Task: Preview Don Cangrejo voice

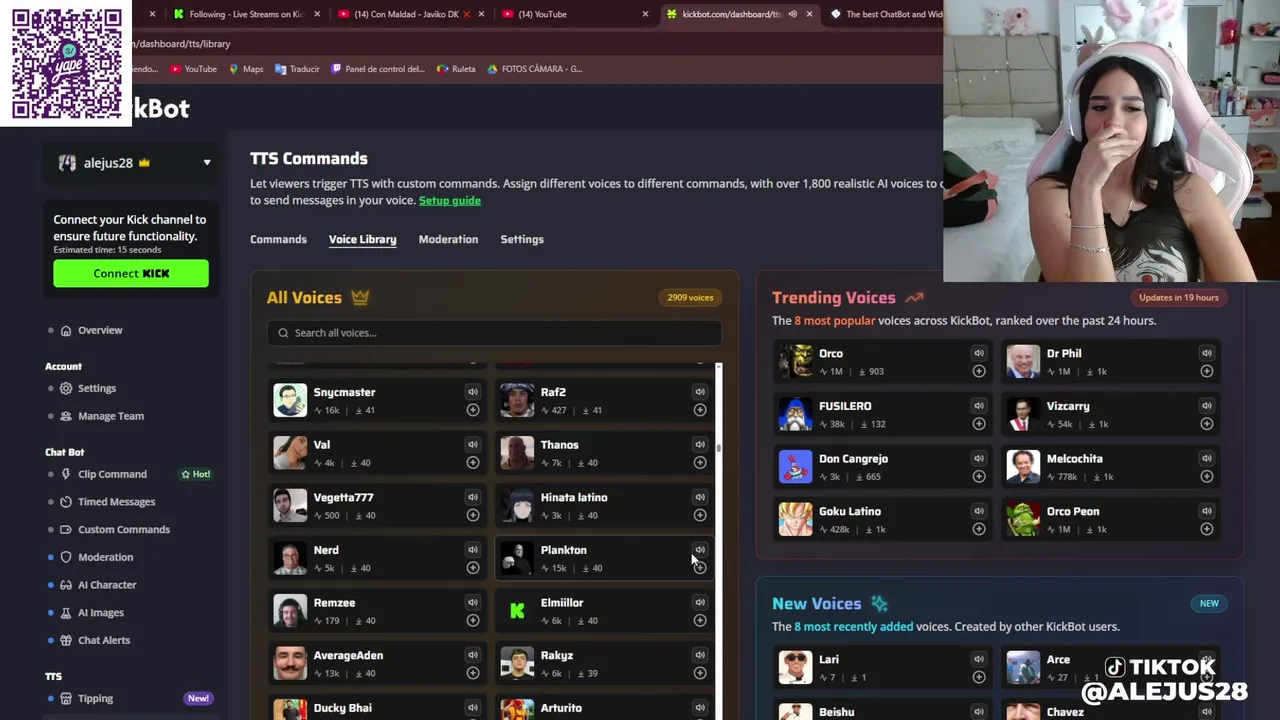Action: [x=979, y=459]
